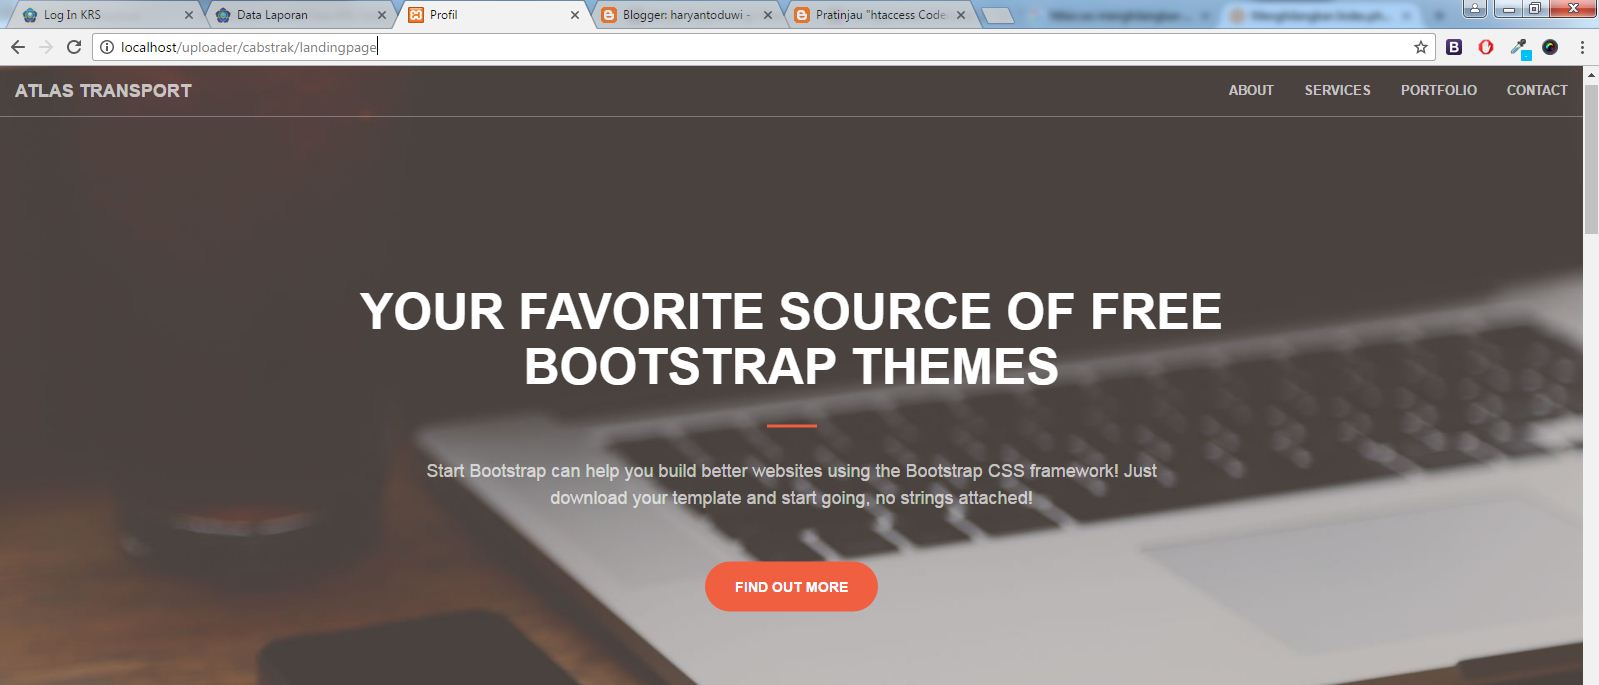The image size is (1599, 685).
Task: Go back using the browser back arrow
Action: 18,47
